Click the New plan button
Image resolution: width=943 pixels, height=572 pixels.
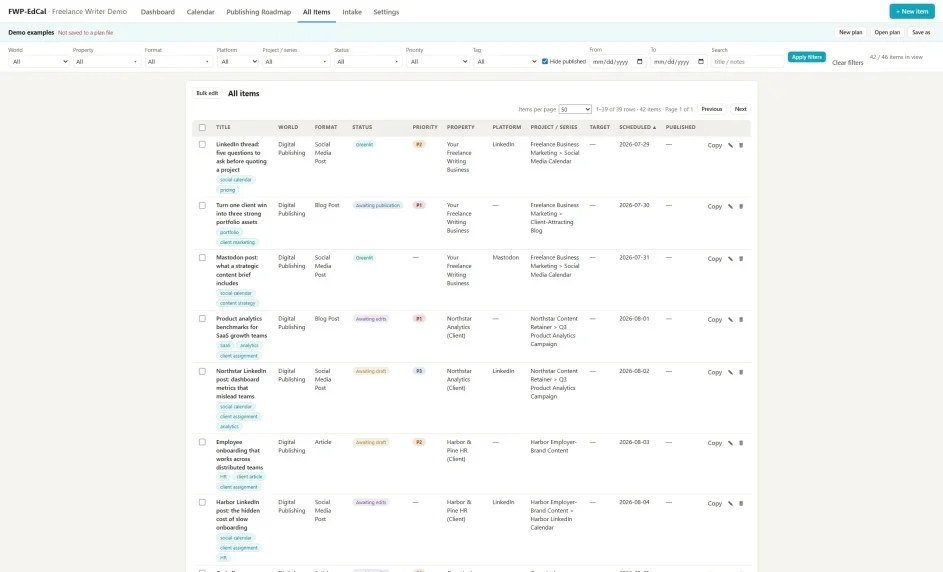click(850, 32)
